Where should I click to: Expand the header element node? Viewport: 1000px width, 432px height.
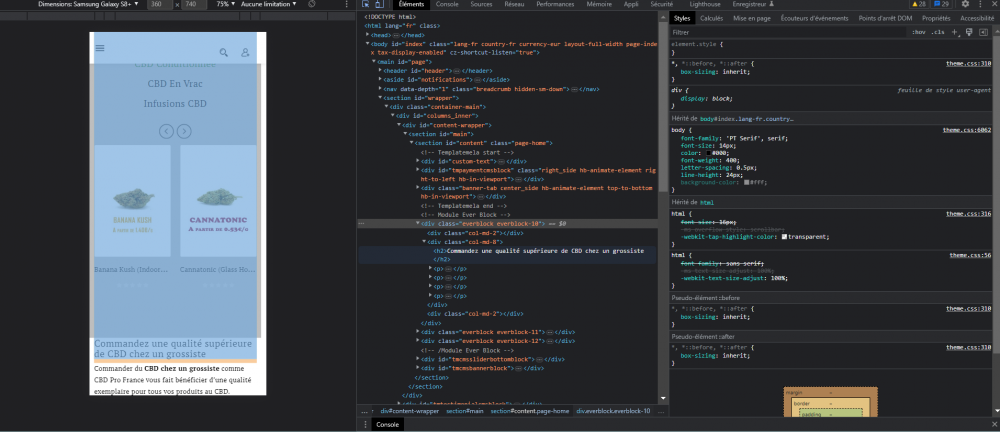[x=381, y=71]
